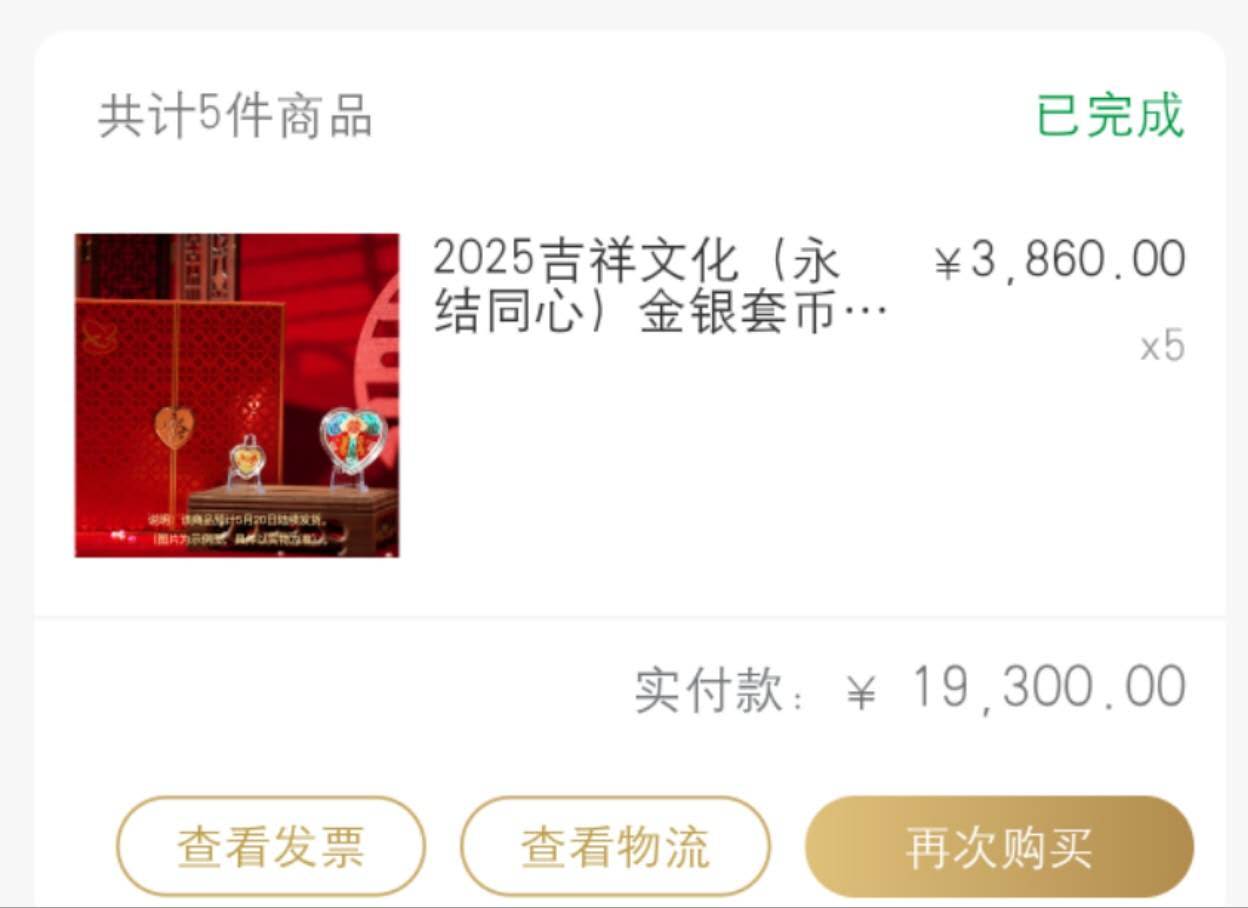Screen dimensions: 1248x908
Task: Click the ¥ symbol before the total
Action: tap(861, 692)
